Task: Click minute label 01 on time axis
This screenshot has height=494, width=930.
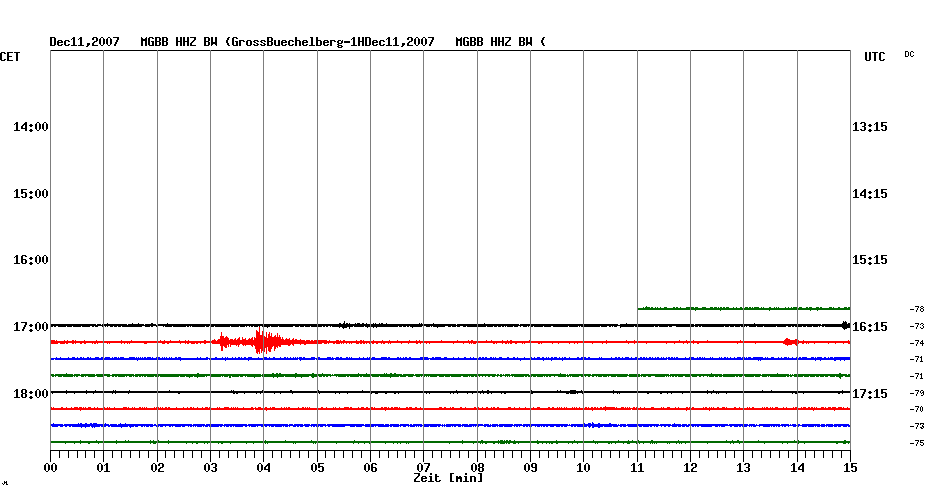Action: click(x=103, y=468)
